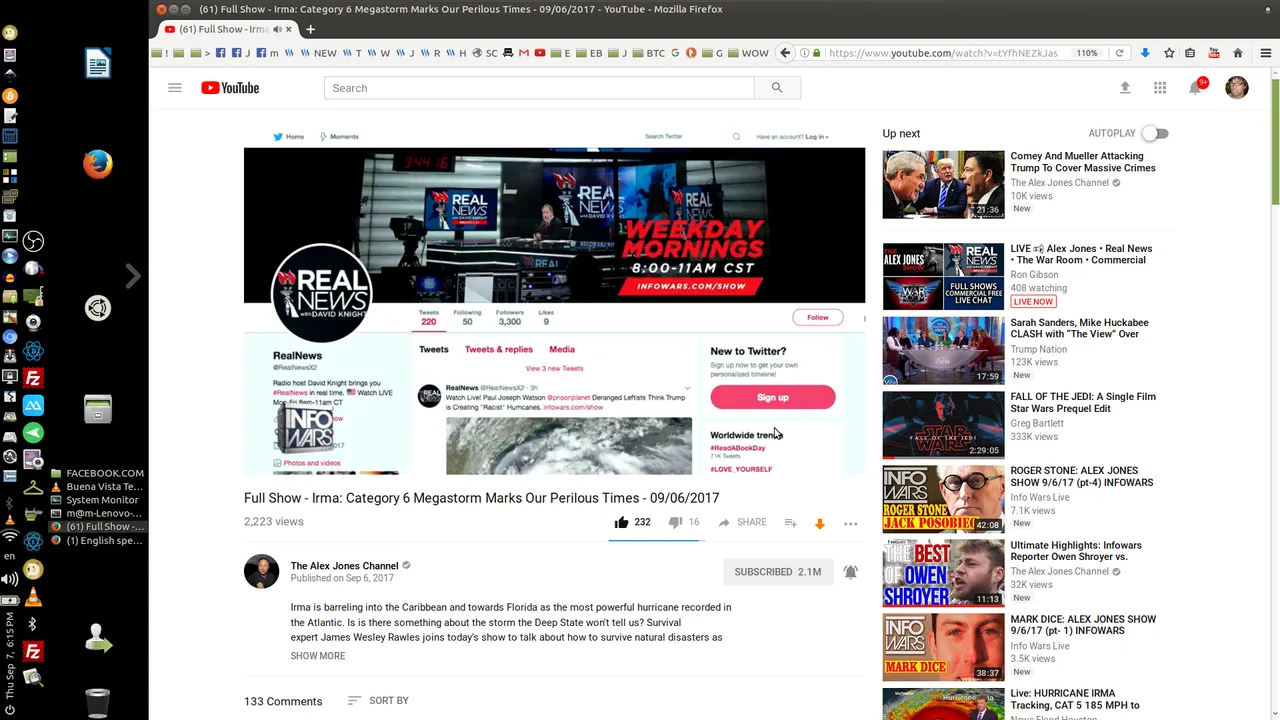Open the YouTube upload icon
Image resolution: width=1280 pixels, height=720 pixels.
1125,88
